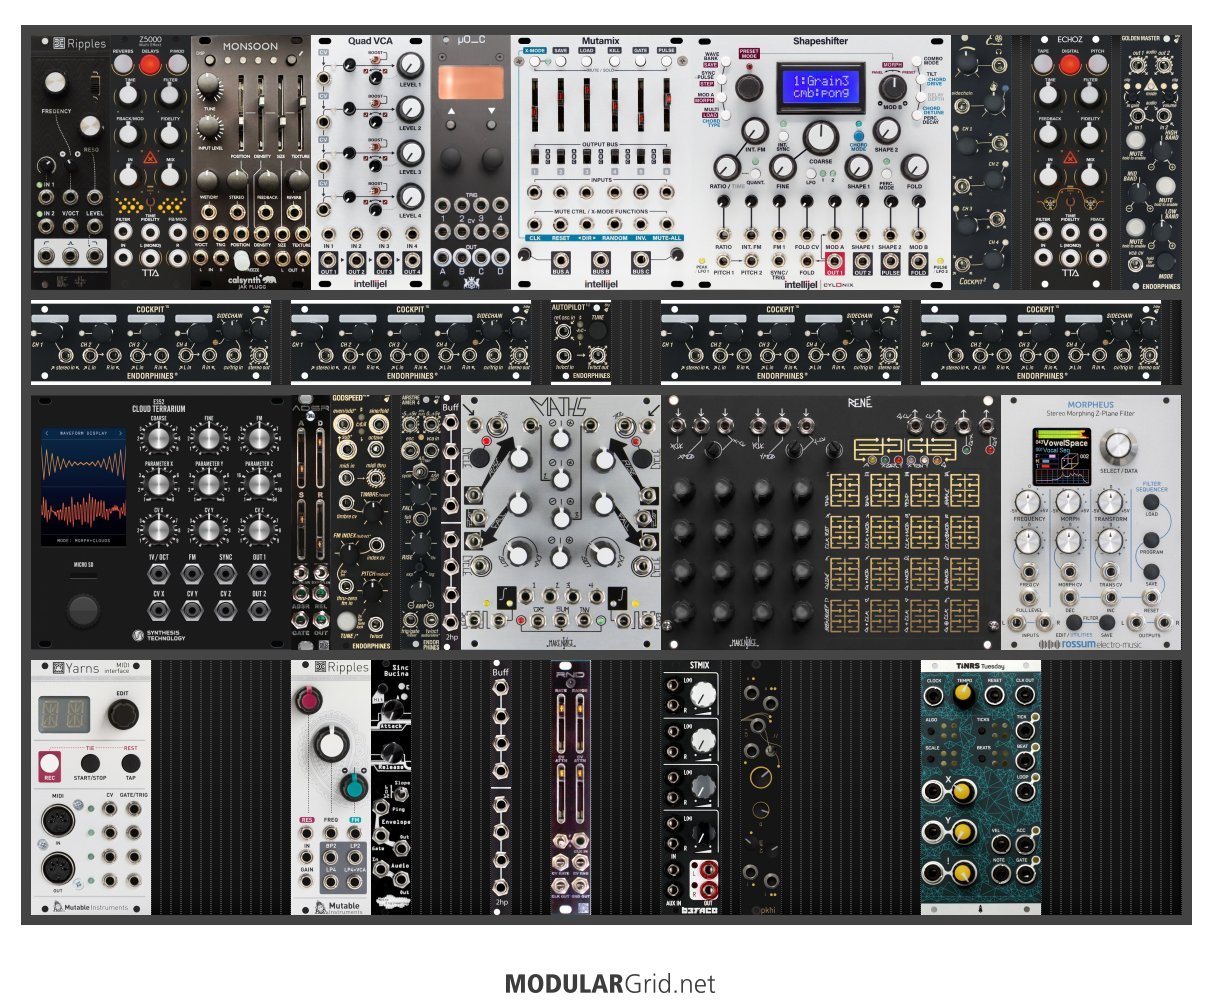Image resolution: width=1222 pixels, height=1005 pixels.
Task: Click the Yarns START/STOP button
Action: coord(90,763)
